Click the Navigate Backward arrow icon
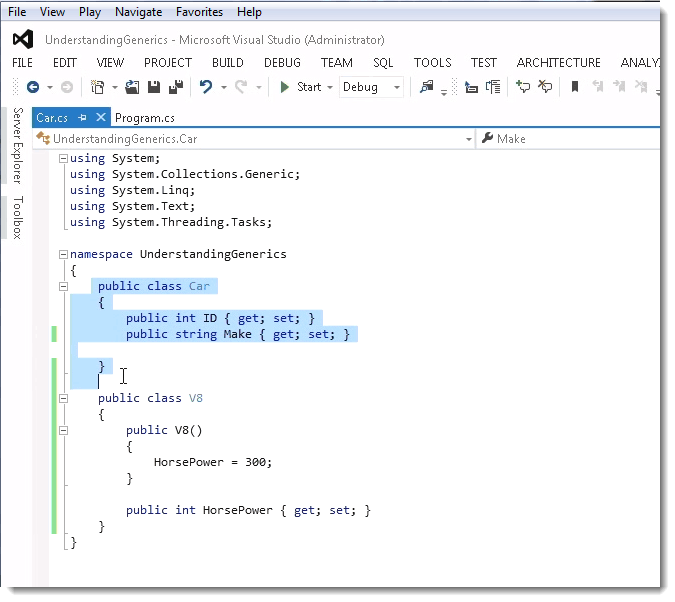This screenshot has width=675, height=602. coord(33,87)
